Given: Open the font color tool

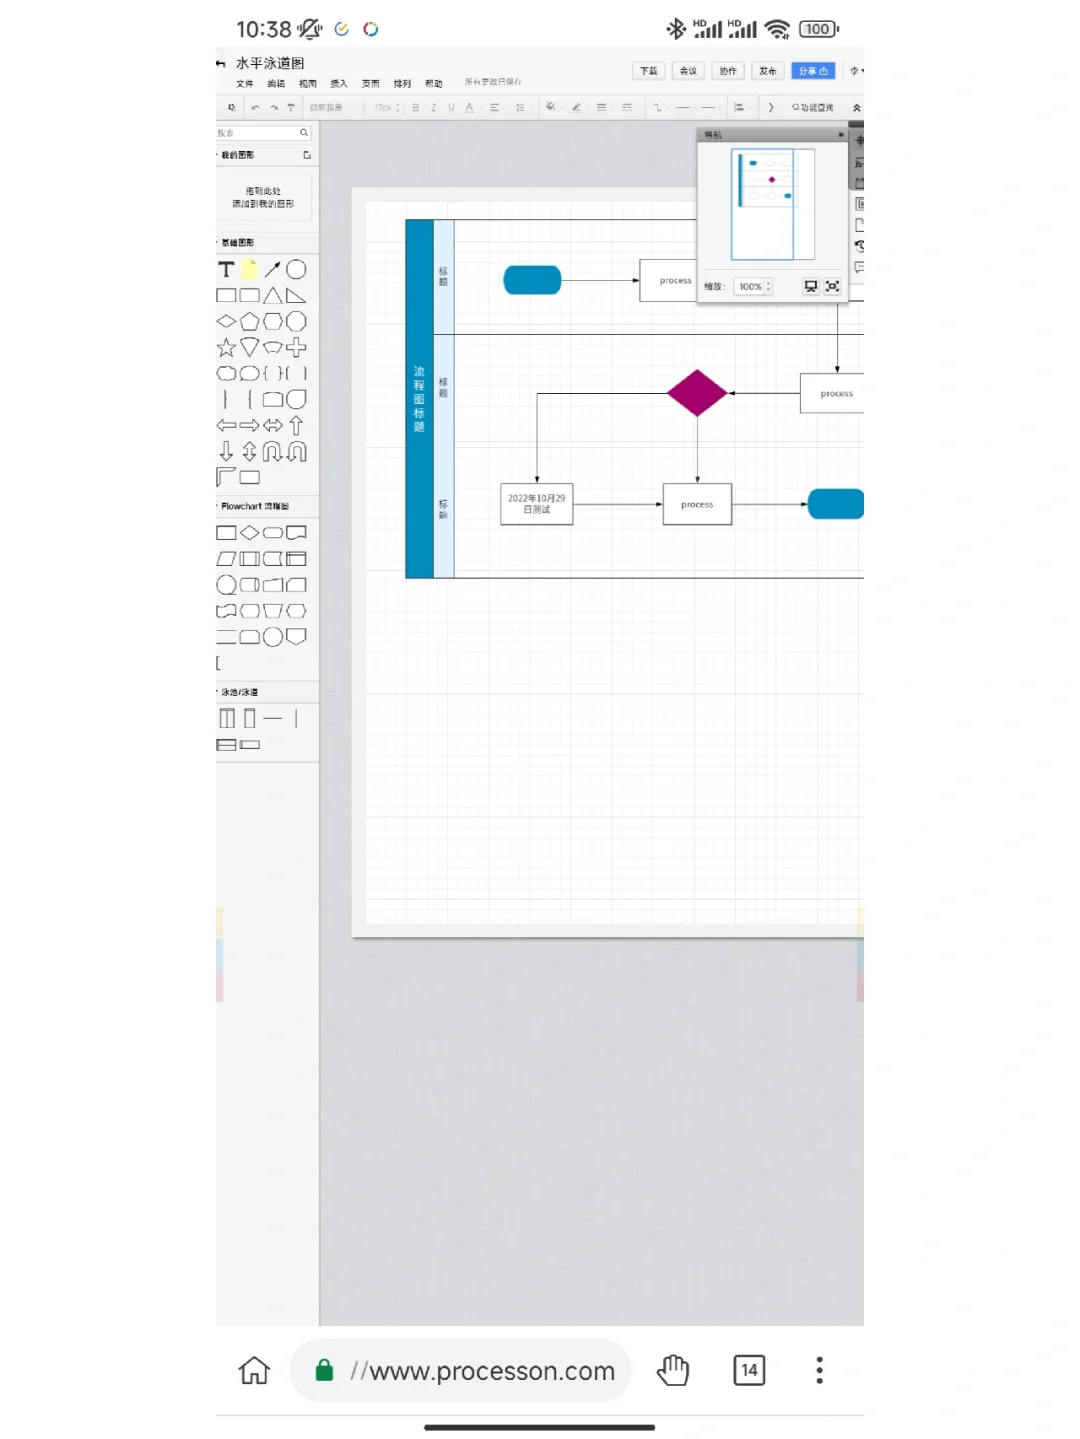Looking at the screenshot, I should click(x=469, y=107).
